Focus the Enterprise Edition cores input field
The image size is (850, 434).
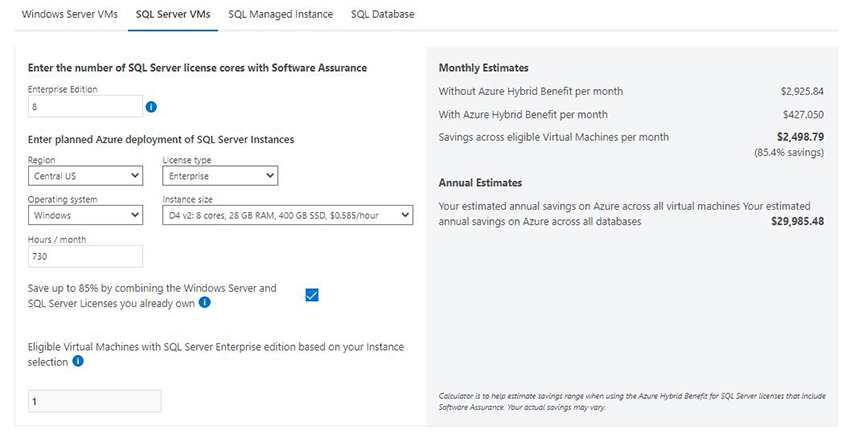pos(86,107)
